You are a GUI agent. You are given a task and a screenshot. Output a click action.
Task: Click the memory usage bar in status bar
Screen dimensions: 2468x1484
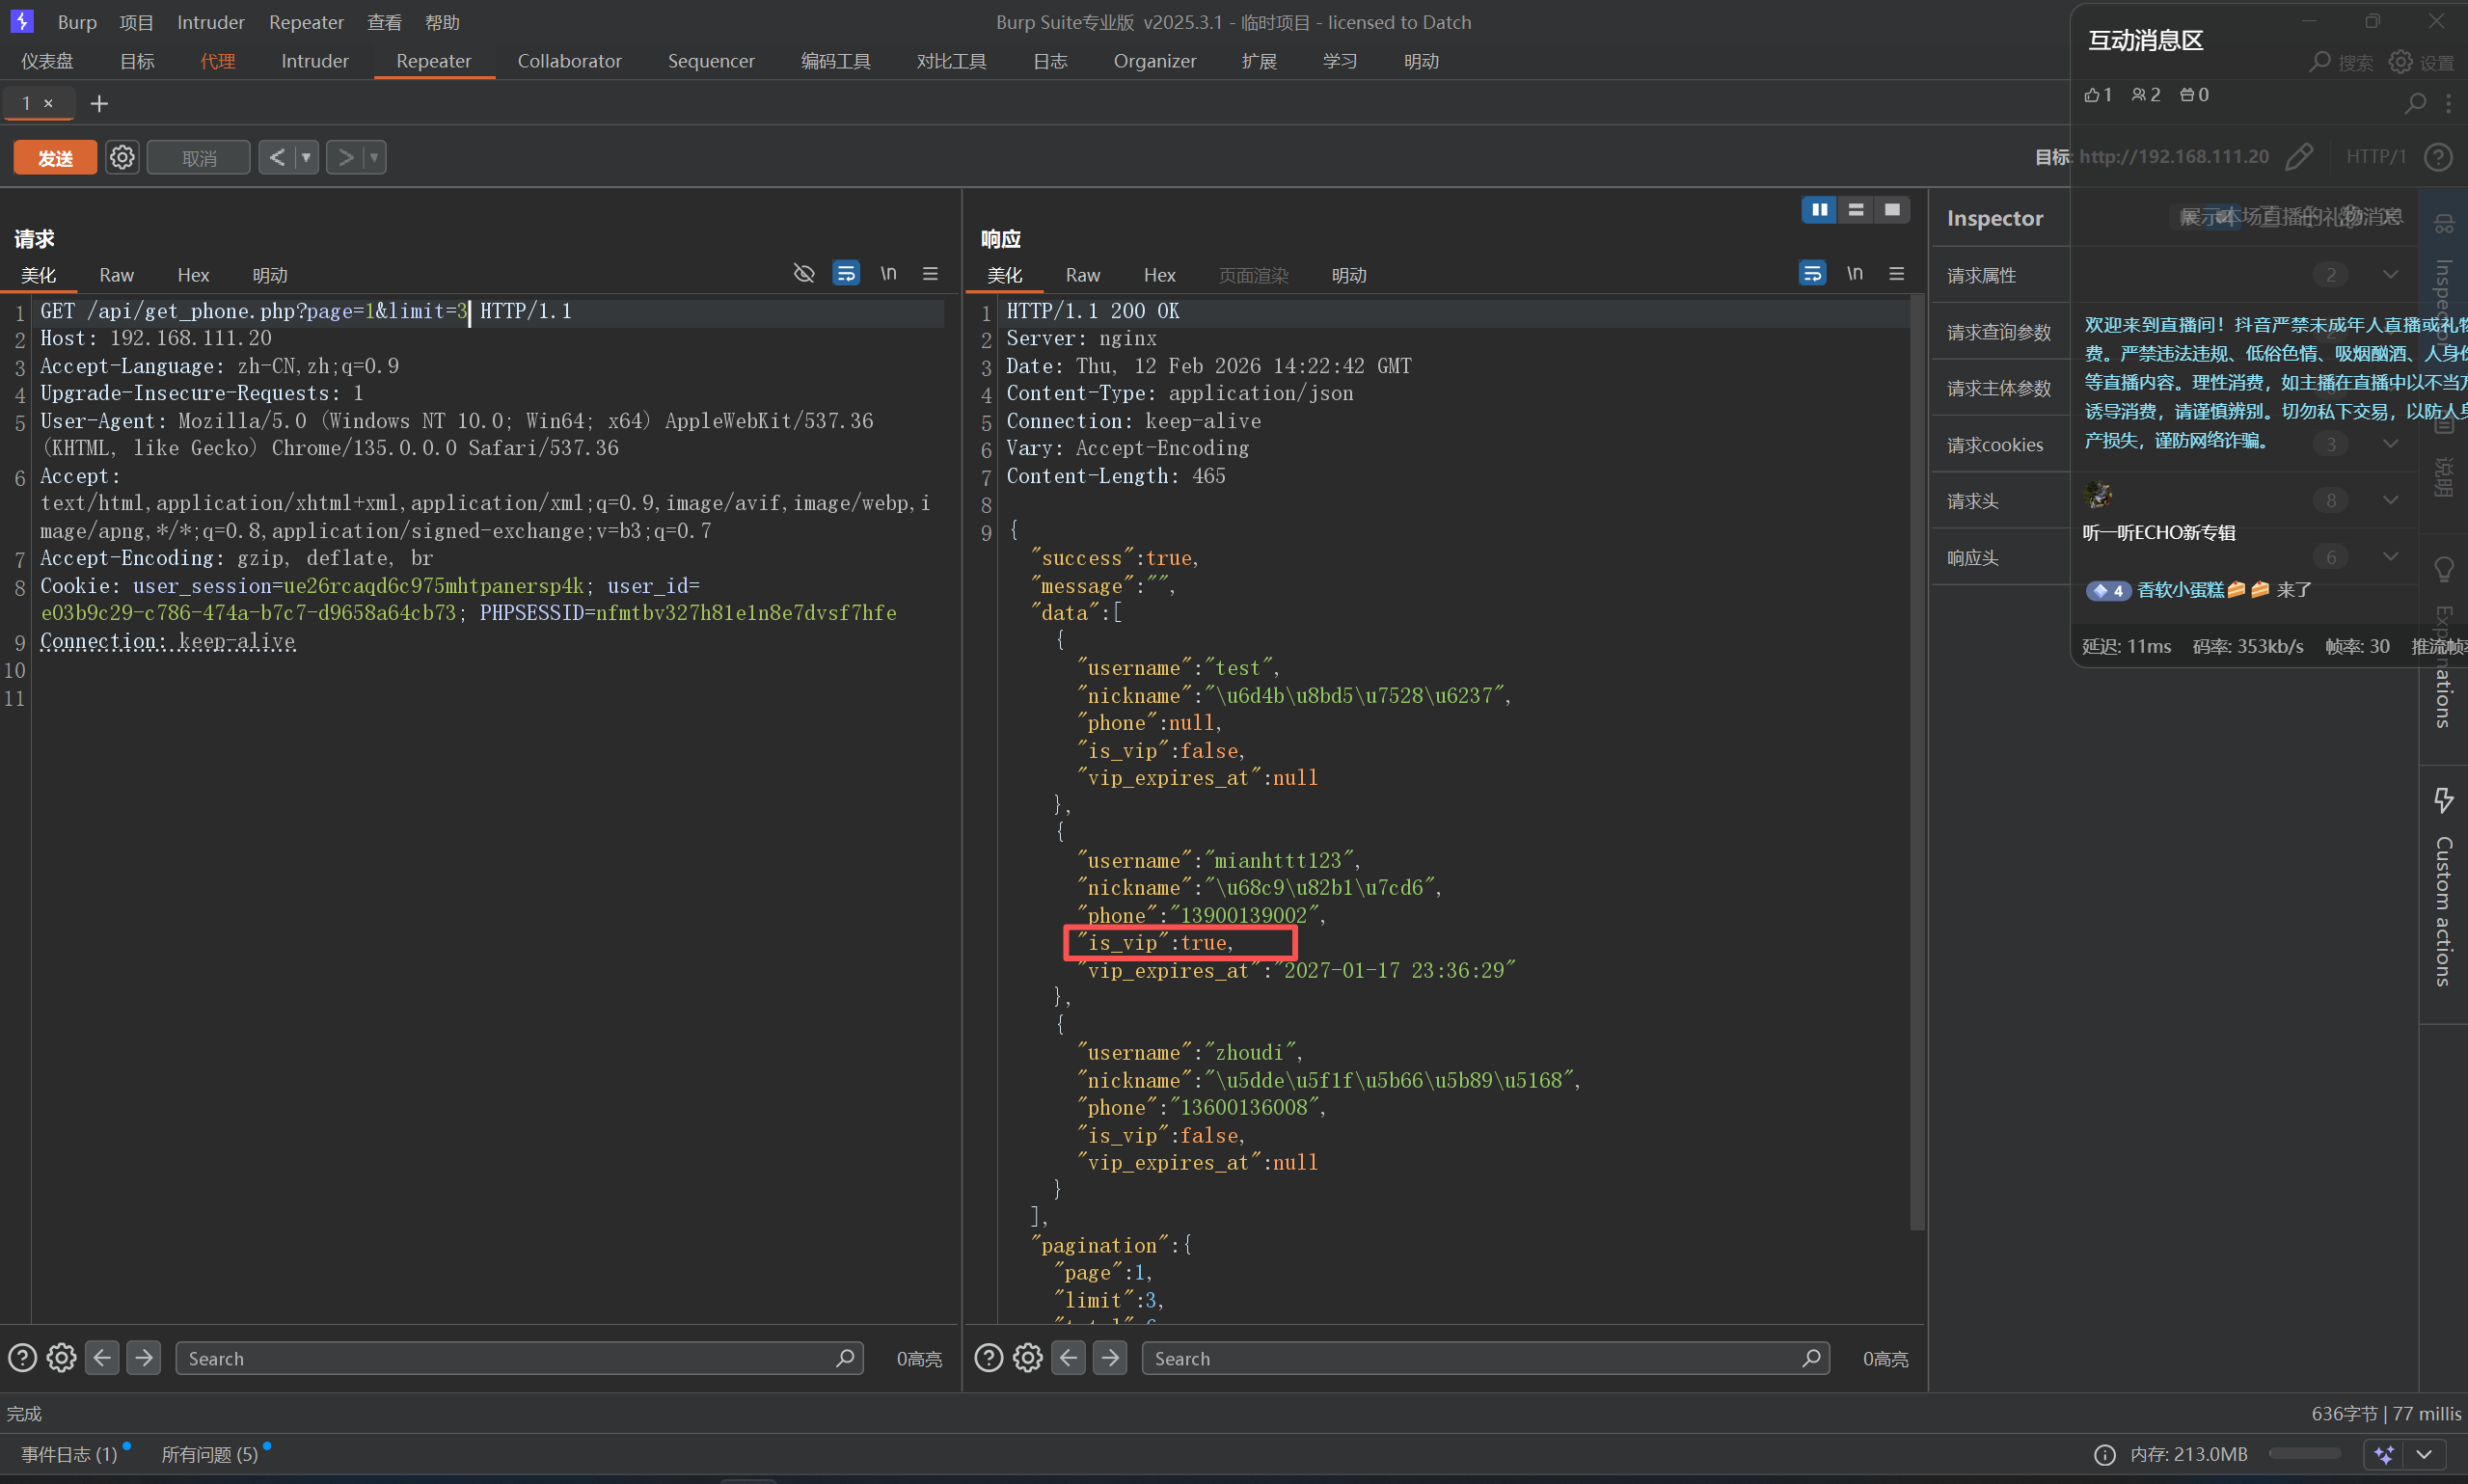coord(2304,1454)
